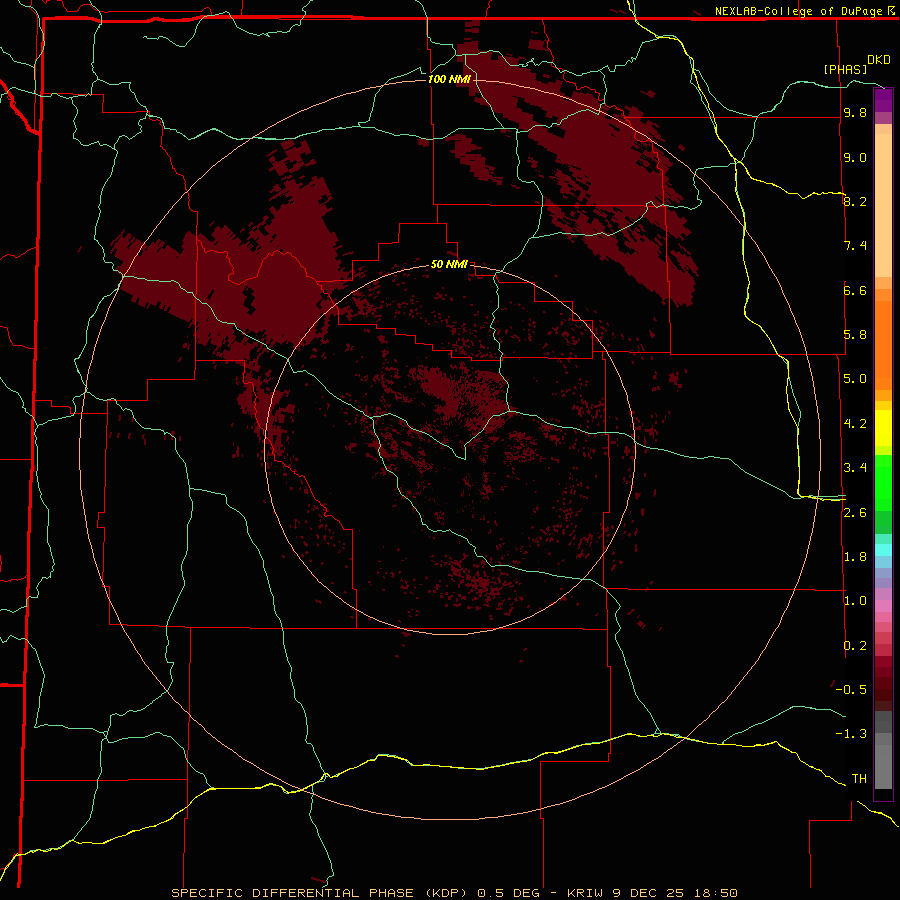Click the NEXLAB-College of DuPage credit text
The image size is (900, 900).
798,11
